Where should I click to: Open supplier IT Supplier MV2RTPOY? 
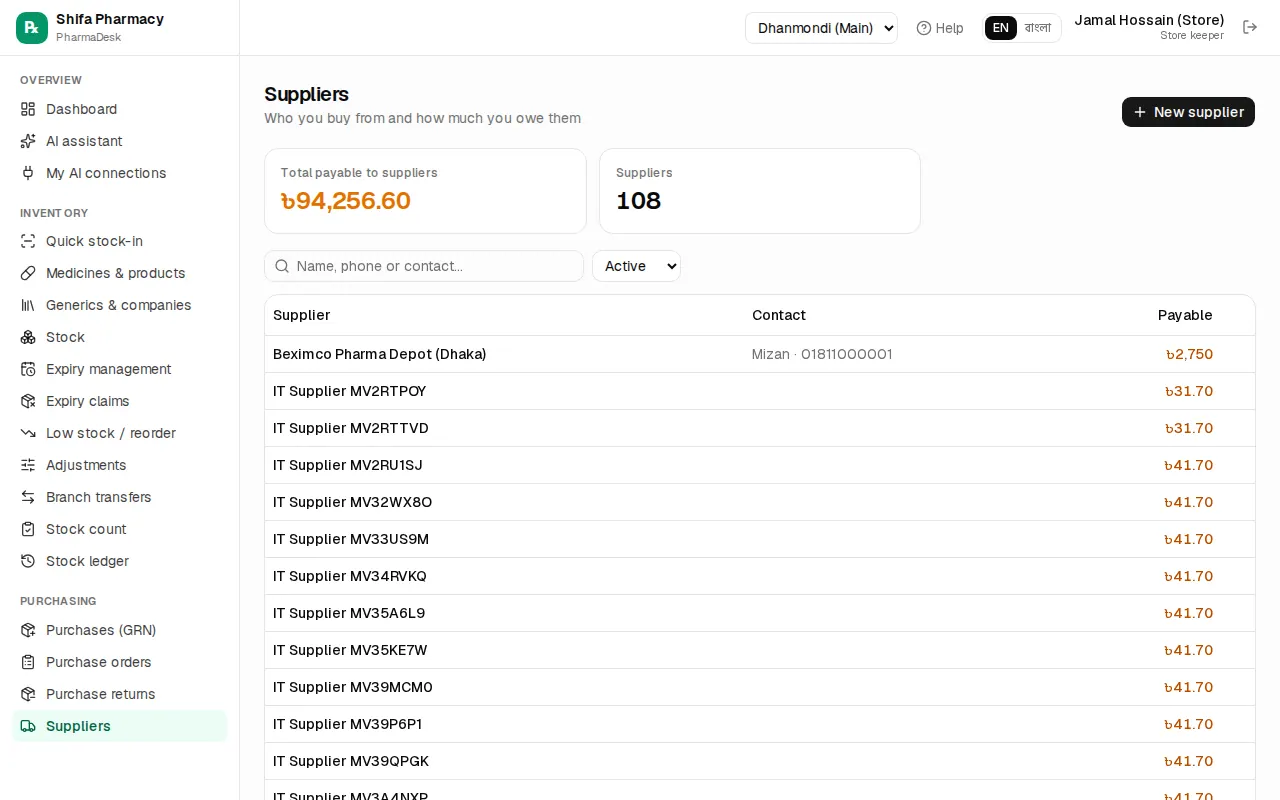[350, 391]
